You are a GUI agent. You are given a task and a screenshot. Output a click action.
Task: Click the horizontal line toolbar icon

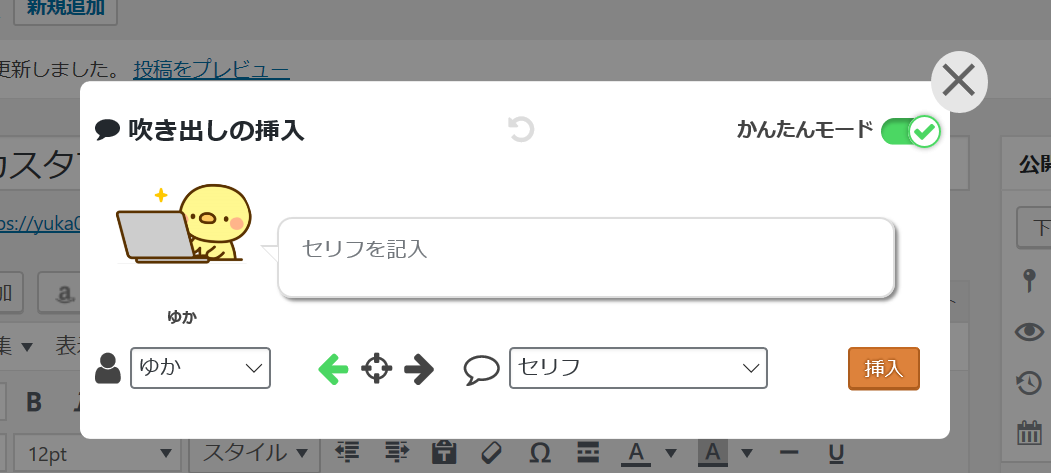pyautogui.click(x=790, y=454)
